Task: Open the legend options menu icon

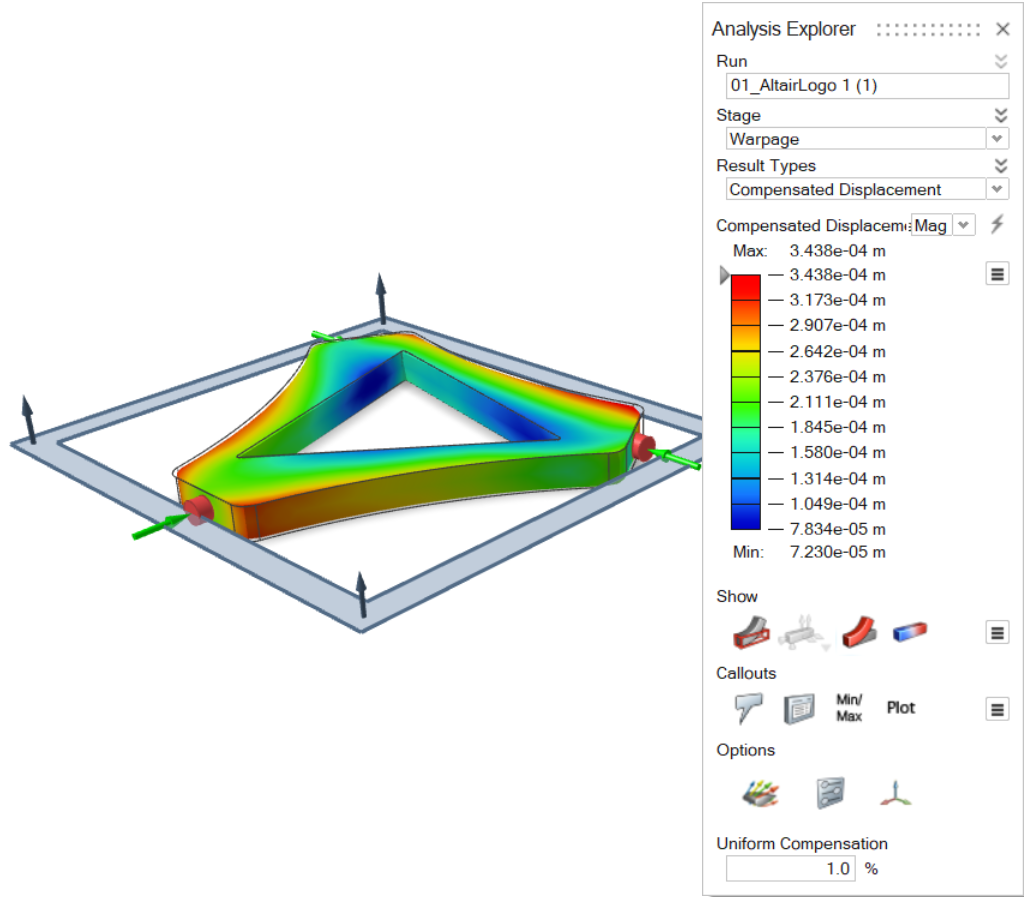Action: click(997, 274)
